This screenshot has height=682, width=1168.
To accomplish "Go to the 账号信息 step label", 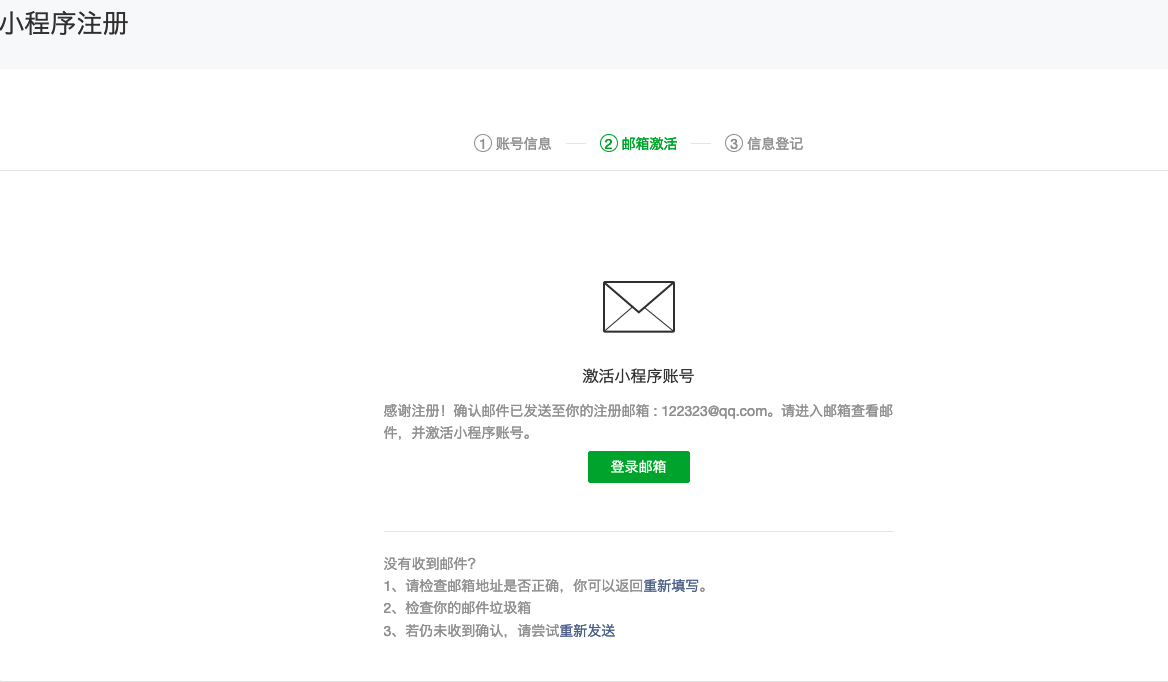I will point(523,144).
